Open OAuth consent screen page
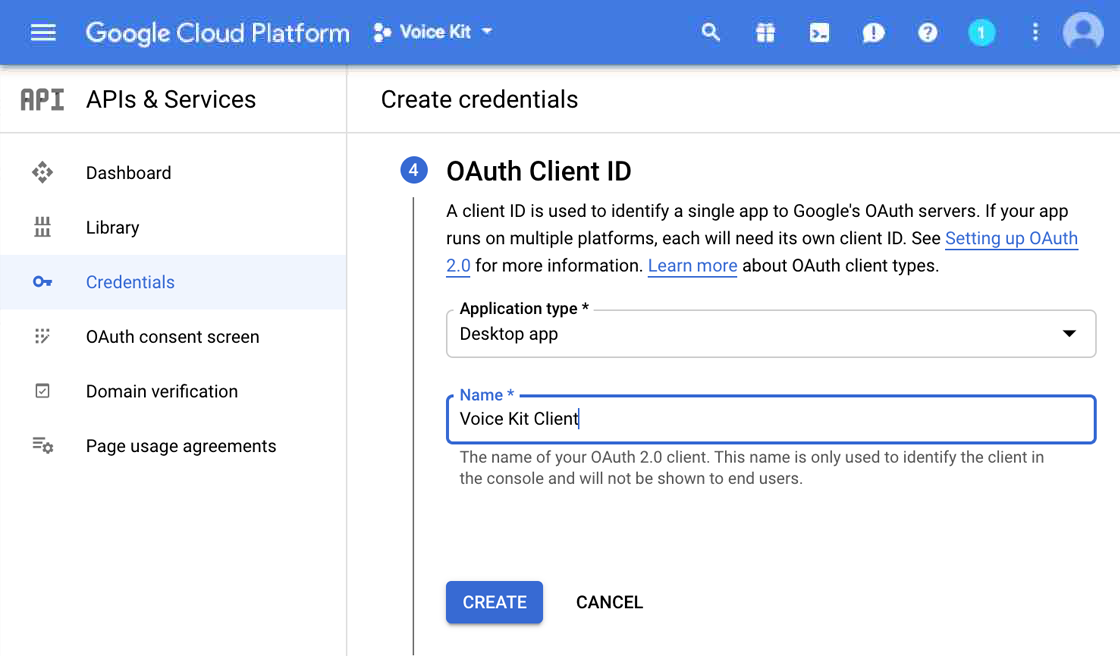 coord(173,337)
